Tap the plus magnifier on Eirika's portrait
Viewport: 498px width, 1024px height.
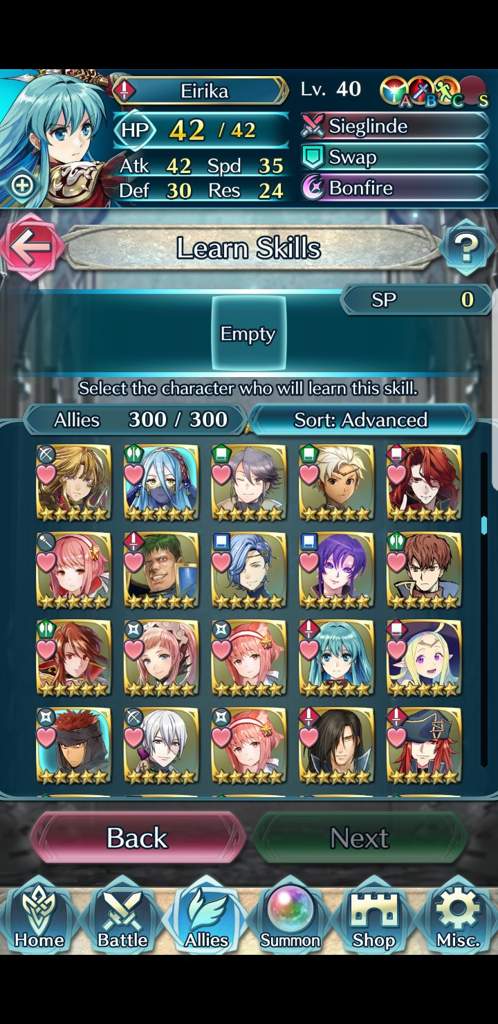[22, 185]
